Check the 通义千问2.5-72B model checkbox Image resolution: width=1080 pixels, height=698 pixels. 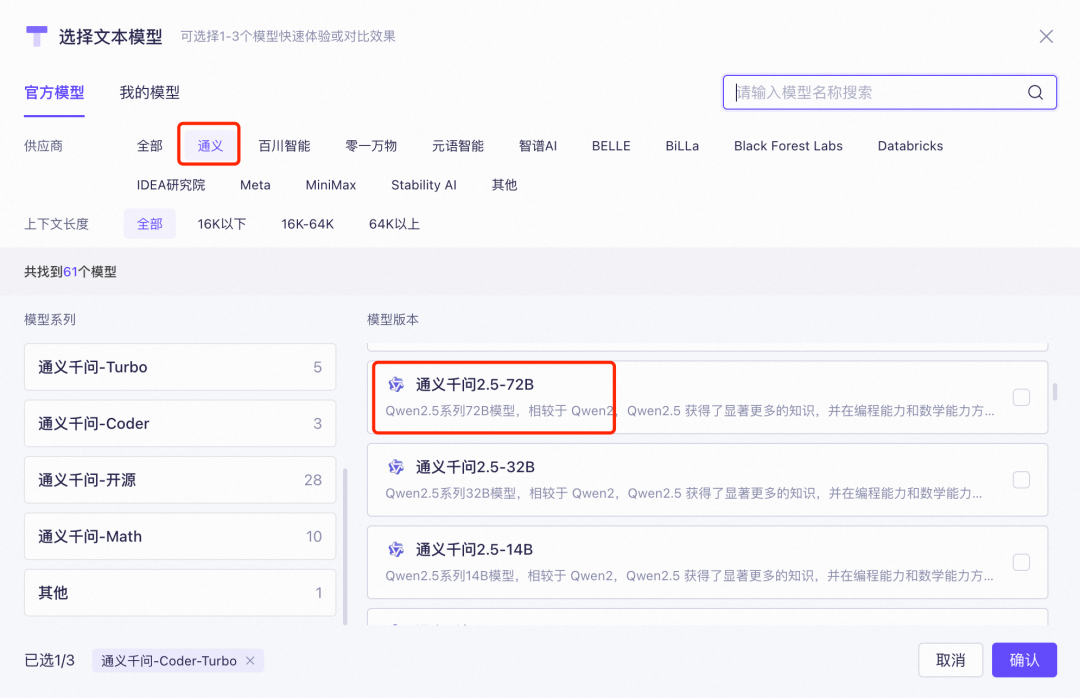pos(1021,398)
